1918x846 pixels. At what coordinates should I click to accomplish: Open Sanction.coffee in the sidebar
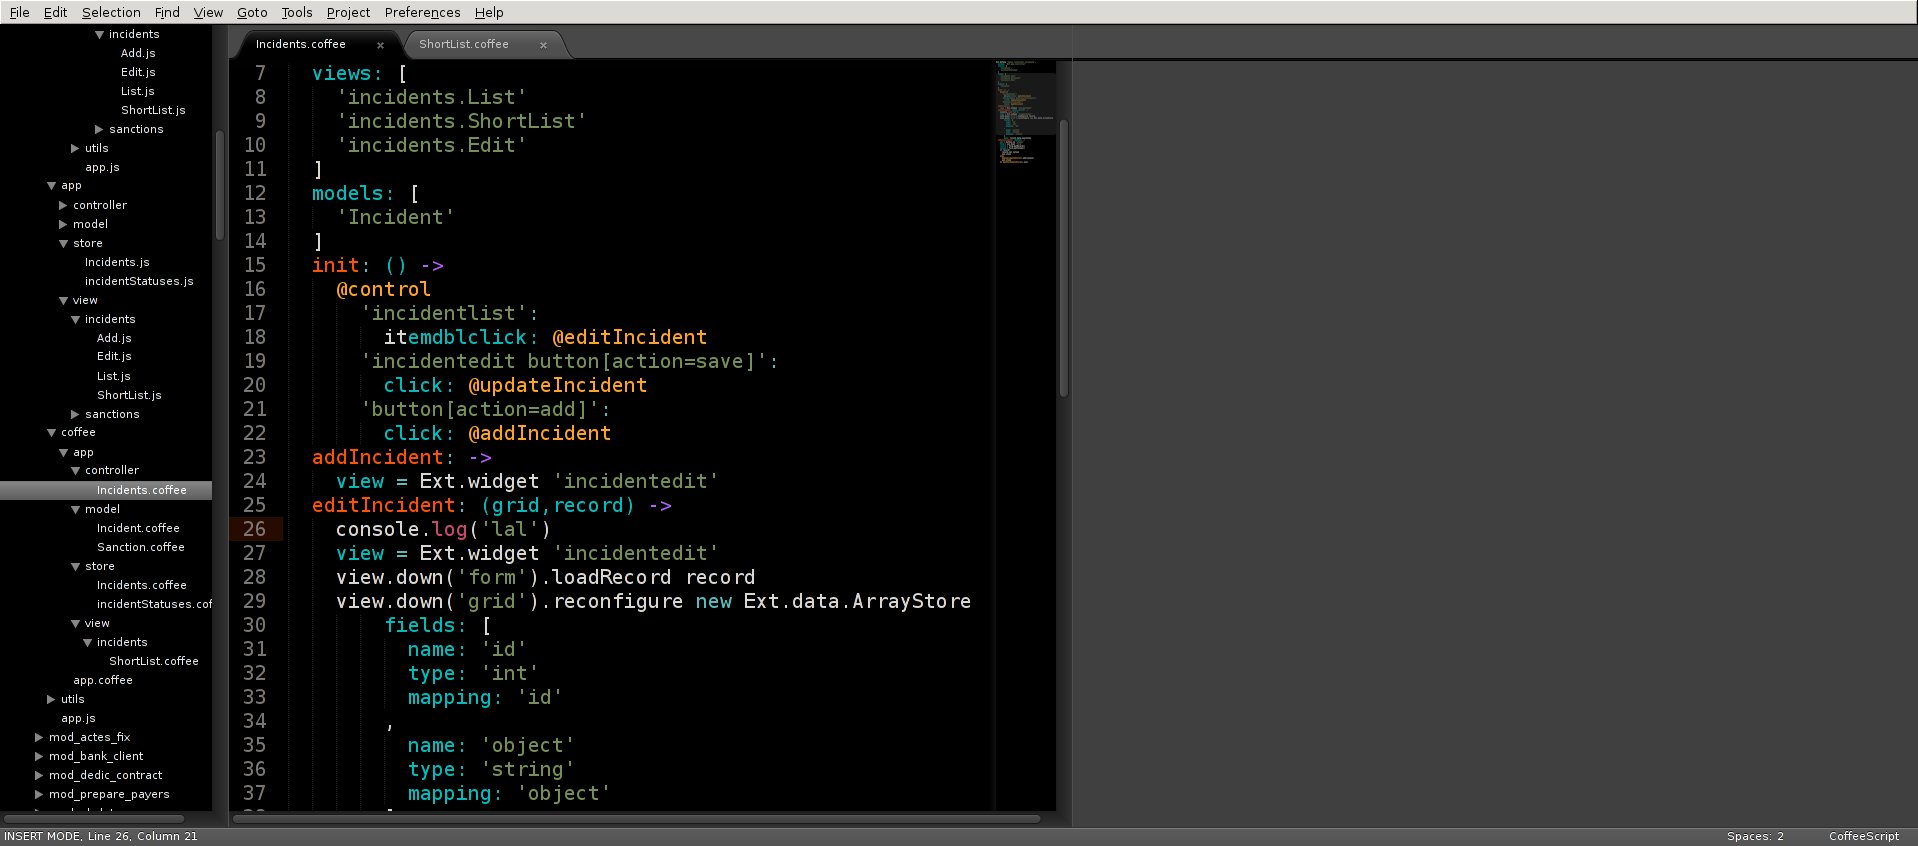tap(140, 547)
